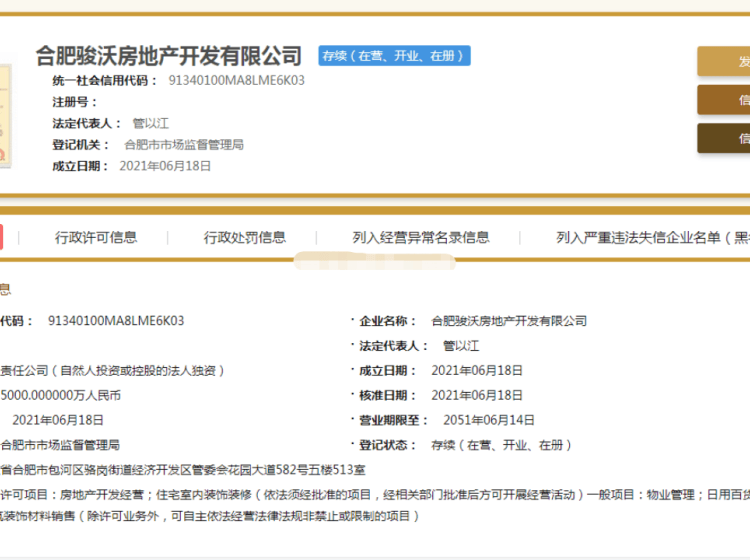
Task: Click the gold 发 button at top right
Action: (x=724, y=62)
